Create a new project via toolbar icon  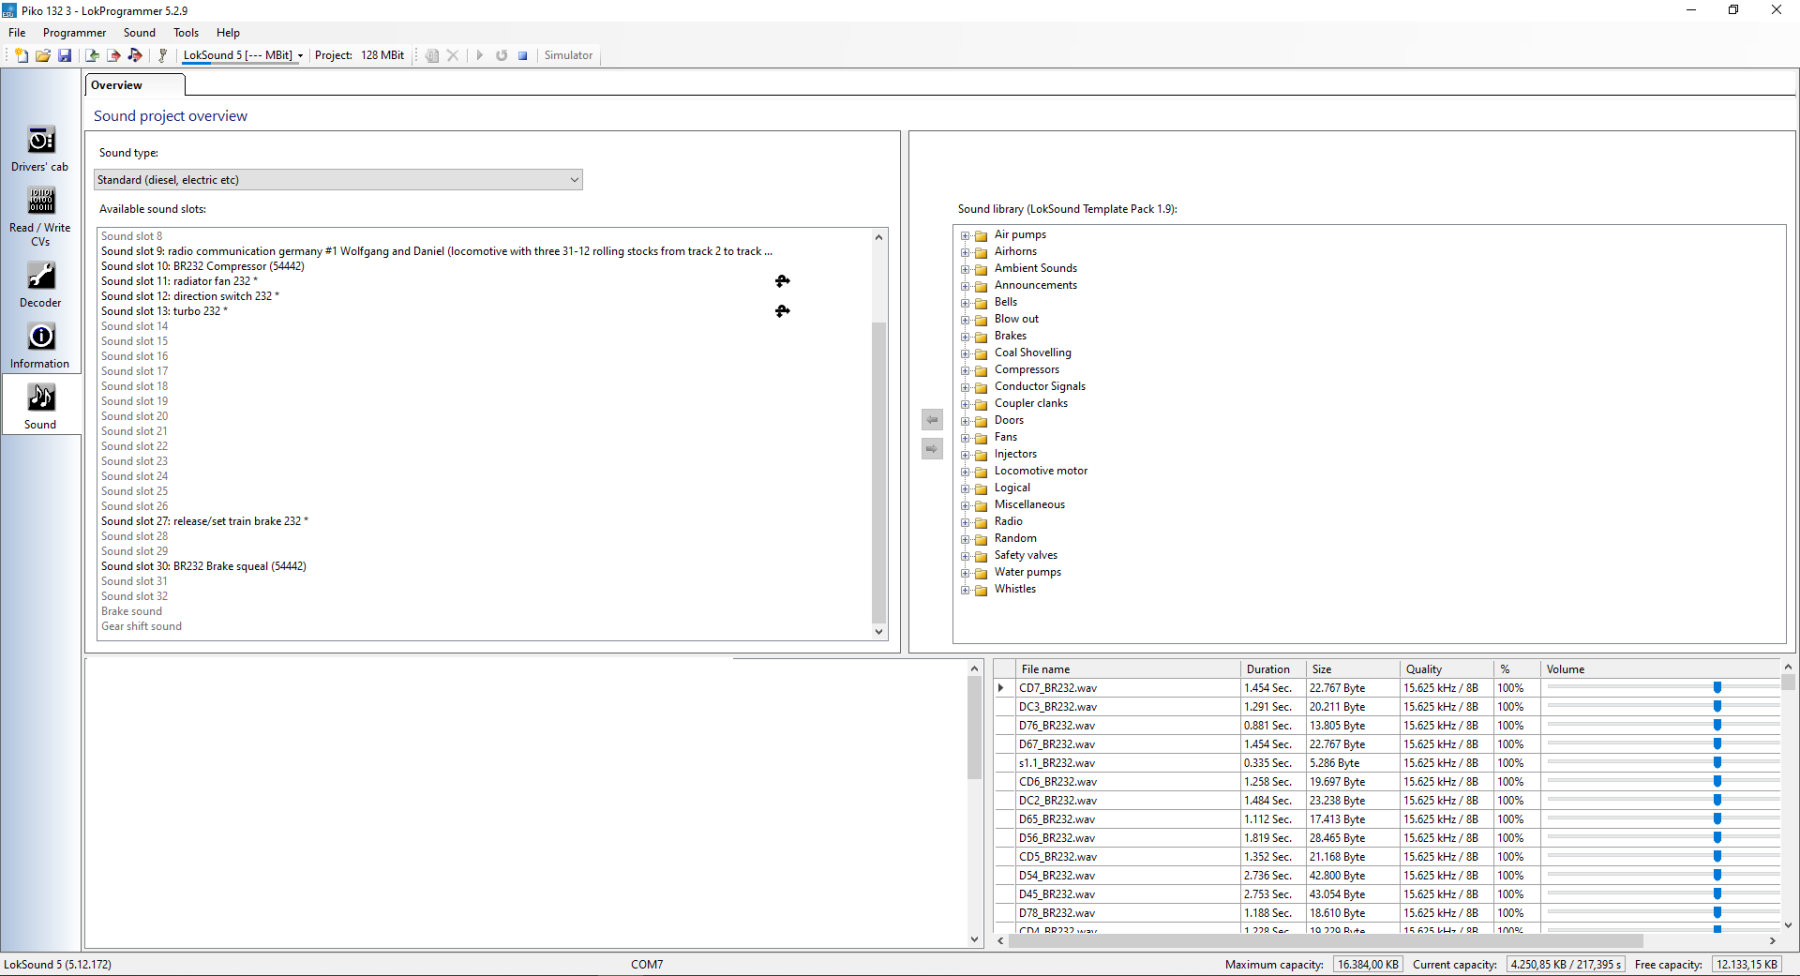coord(21,55)
